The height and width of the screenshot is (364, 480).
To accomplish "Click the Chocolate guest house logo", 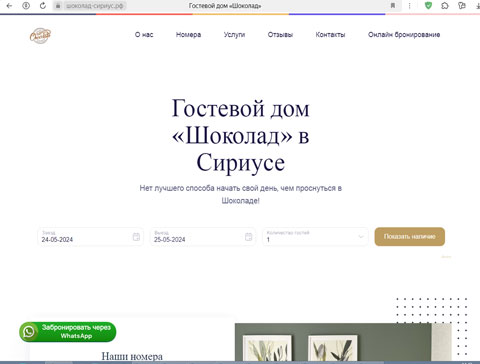I will [40, 35].
